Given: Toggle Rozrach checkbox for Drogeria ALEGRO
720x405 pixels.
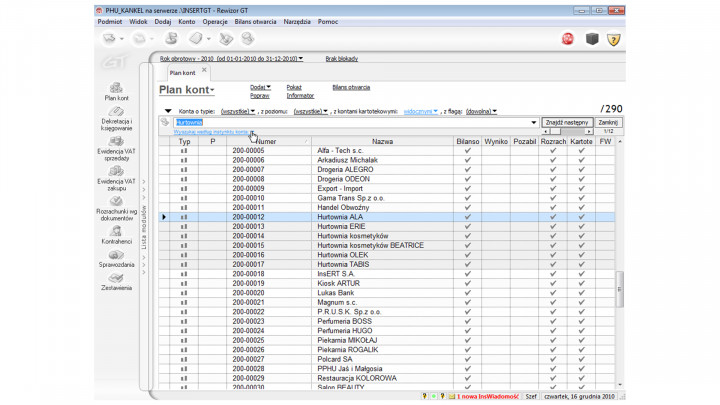Looking at the screenshot, I should click(x=553, y=169).
